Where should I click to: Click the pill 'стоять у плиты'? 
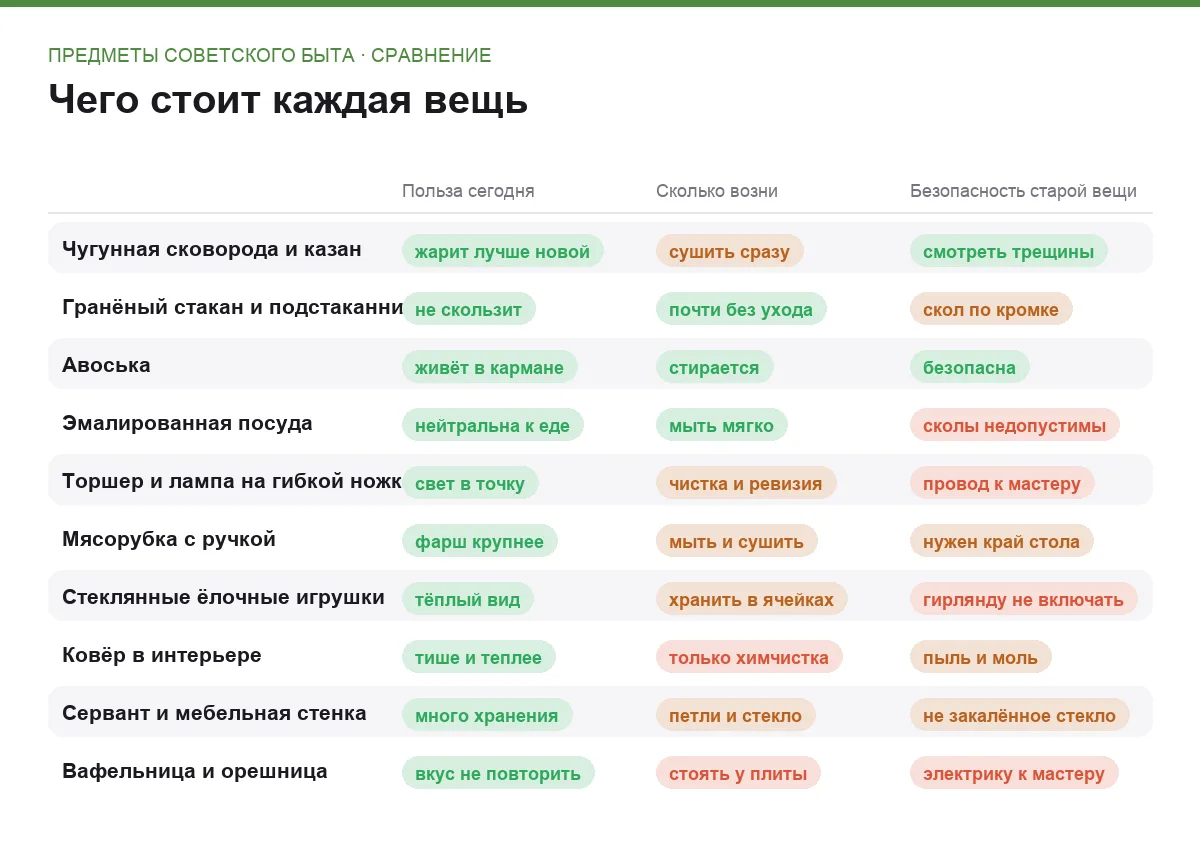tap(738, 773)
